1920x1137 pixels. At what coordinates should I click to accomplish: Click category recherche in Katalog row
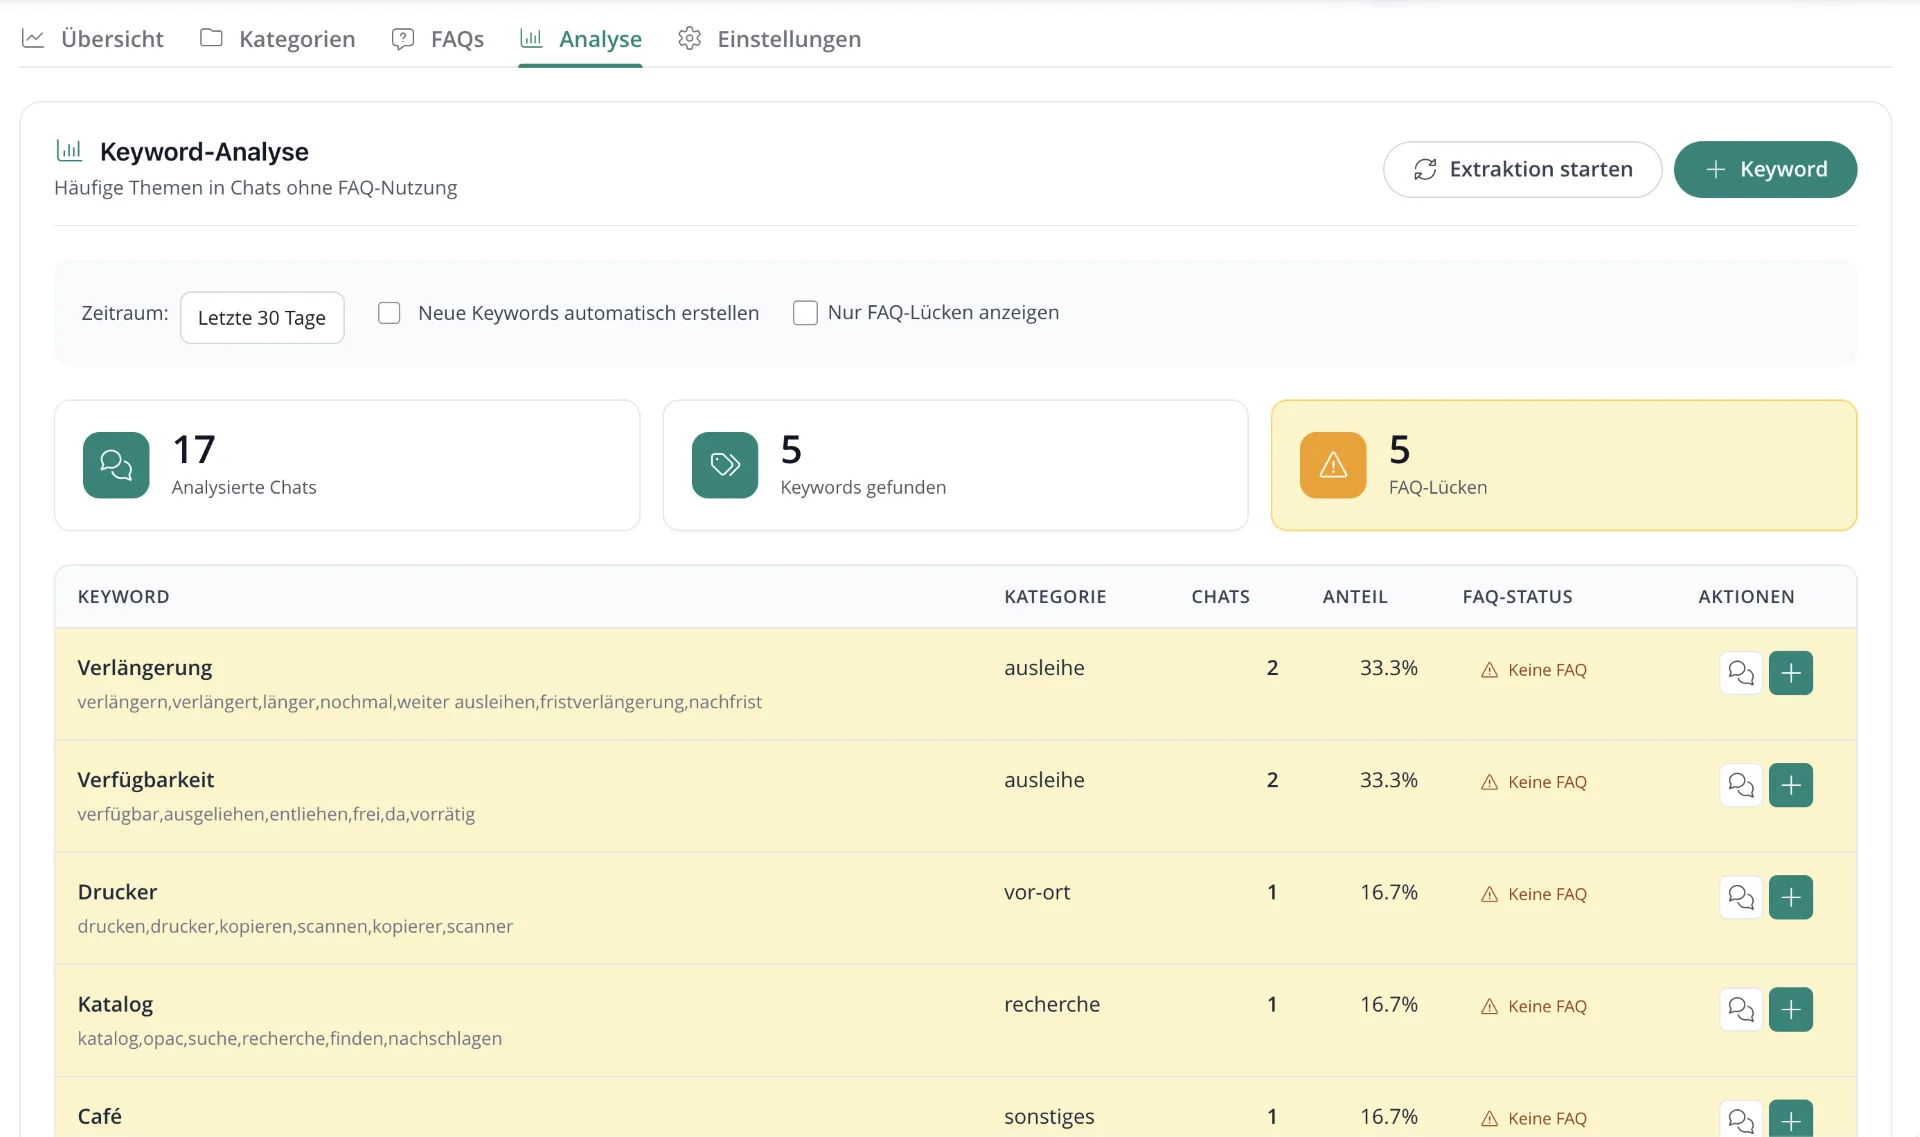point(1052,1004)
